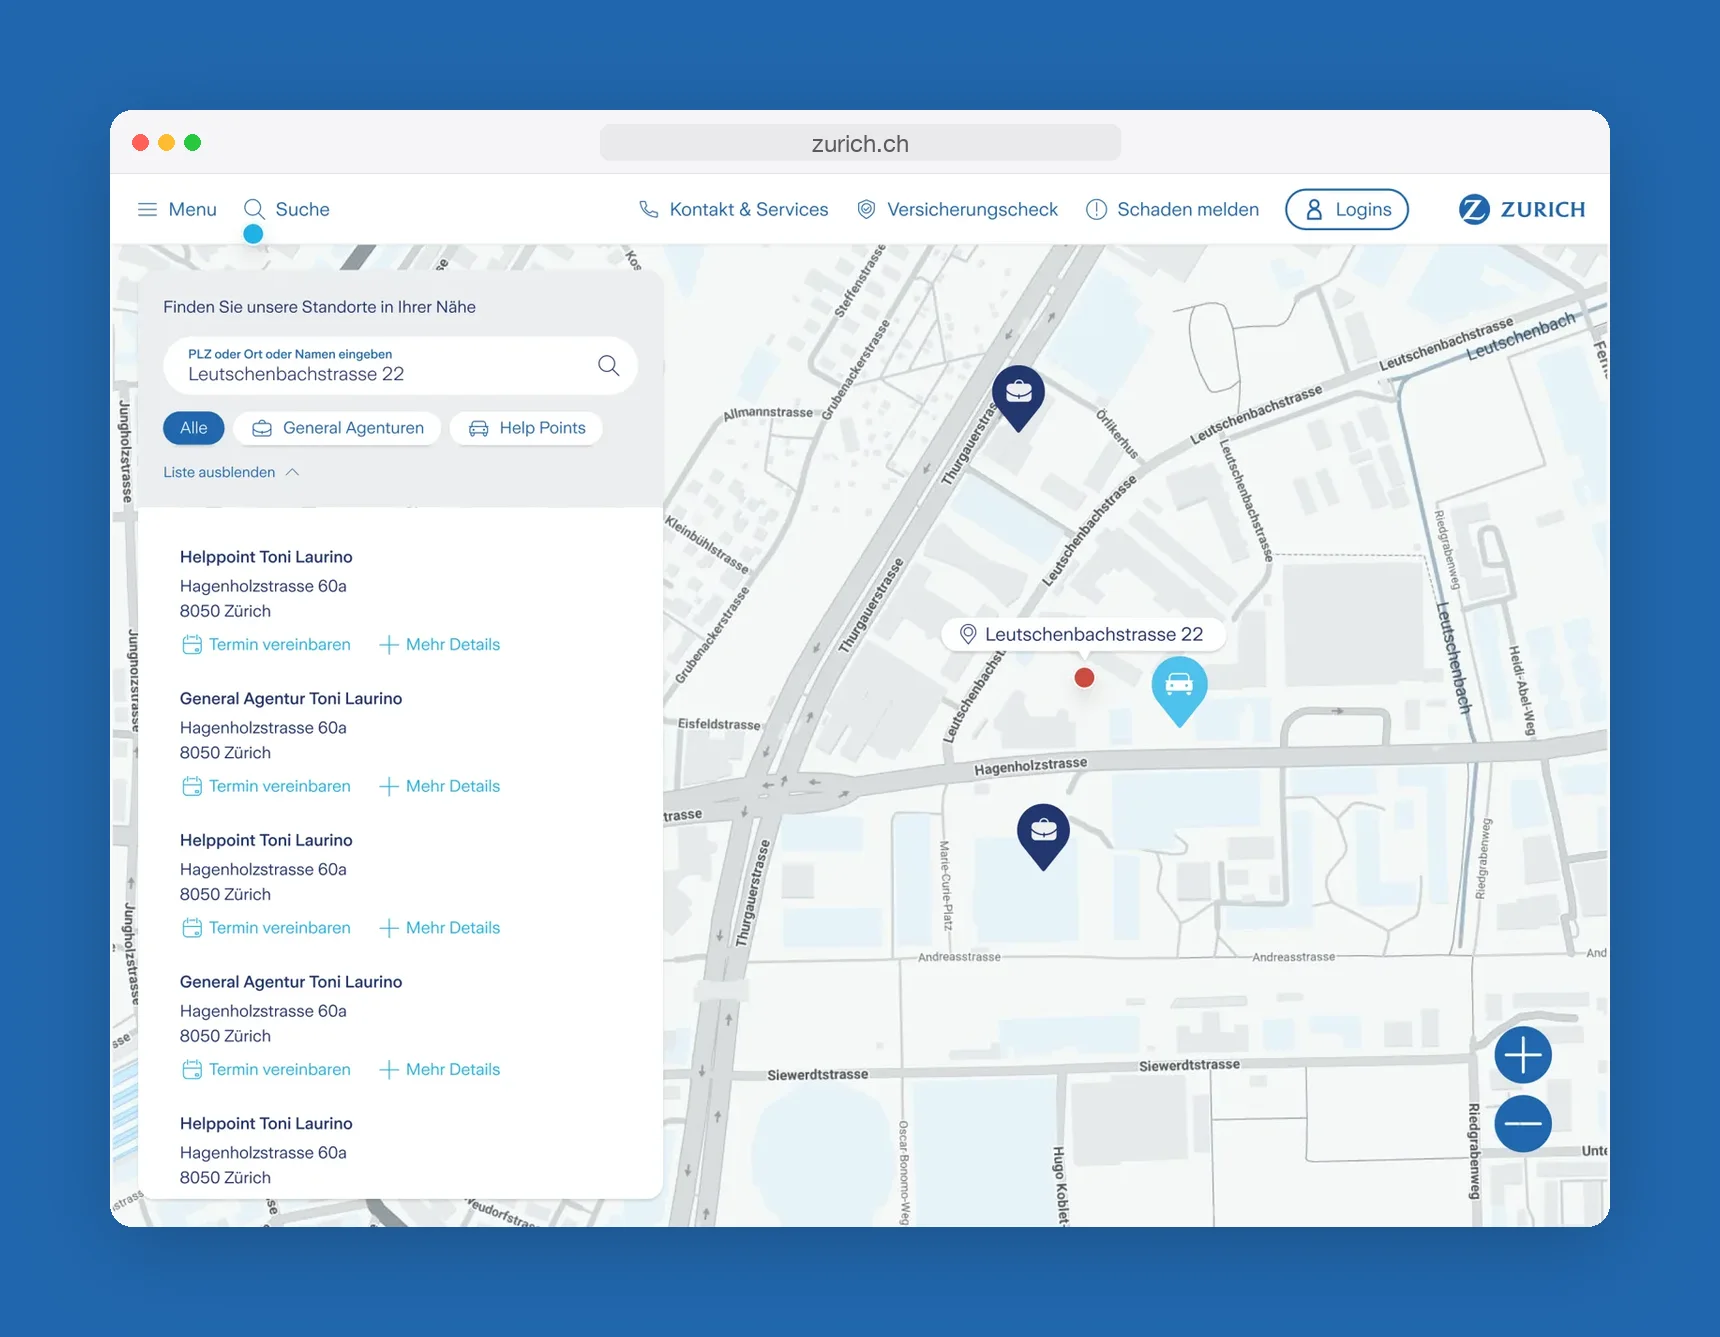The width and height of the screenshot is (1720, 1337).
Task: Open Versicherungscheck in the navigation
Action: [958, 209]
